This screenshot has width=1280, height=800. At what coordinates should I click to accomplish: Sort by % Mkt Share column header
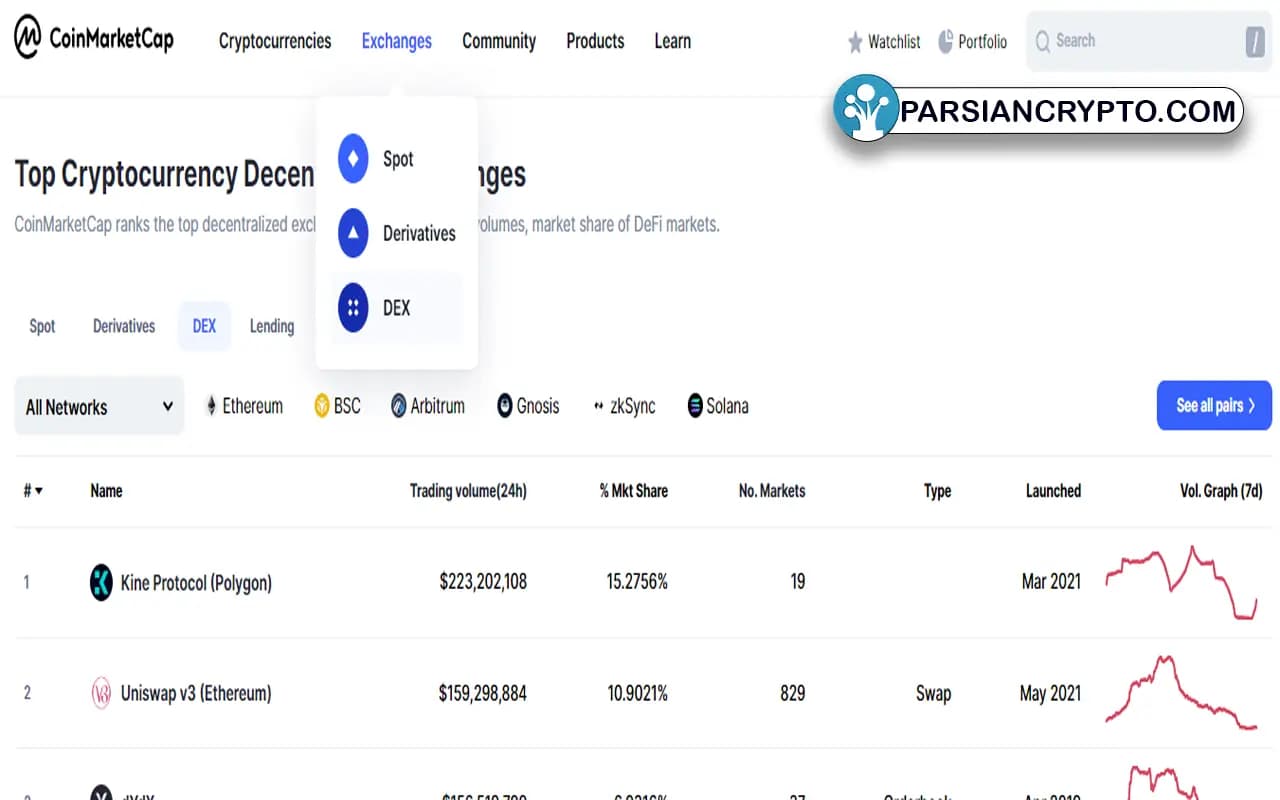pos(634,491)
